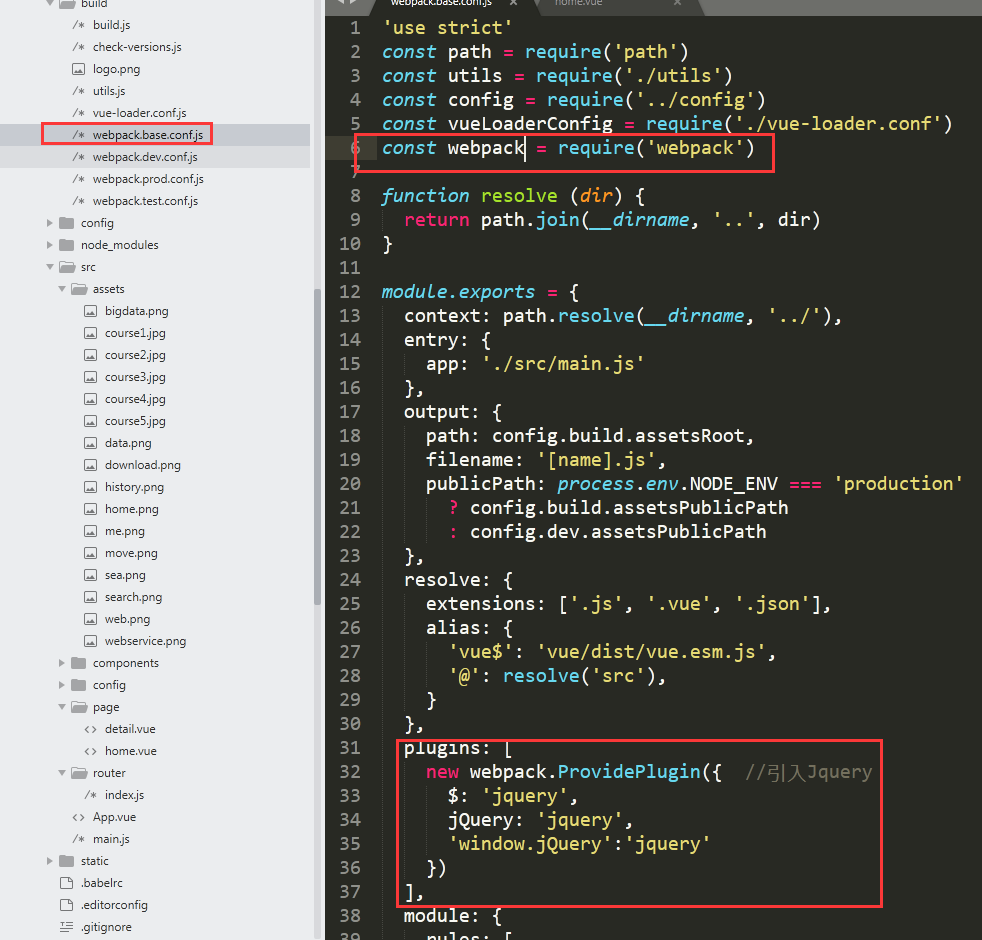Expand the node_modules folder arrow
Image resolution: width=982 pixels, height=940 pixels.
click(x=49, y=245)
